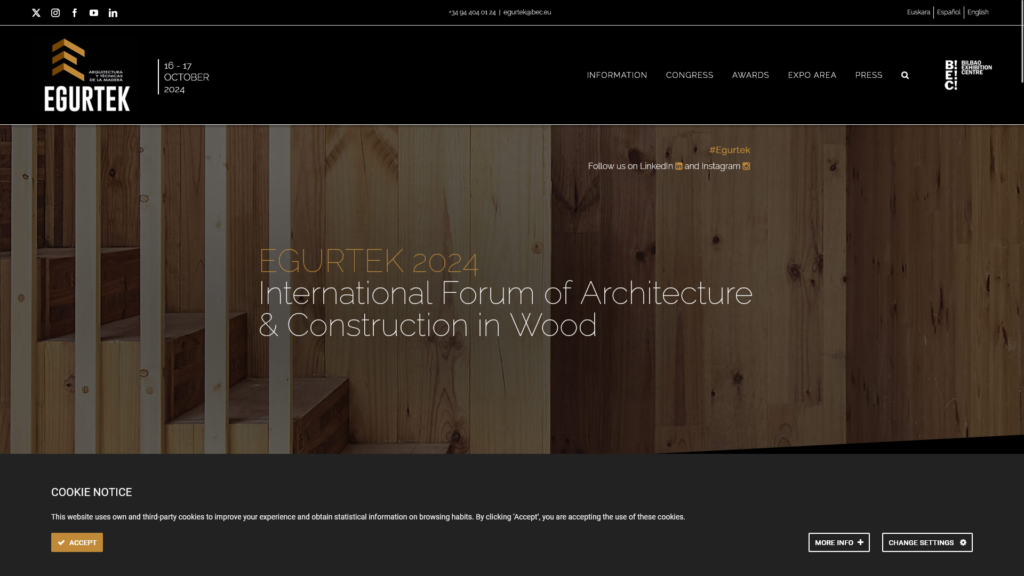Click the Bilbao Exhibition Centre logo
The height and width of the screenshot is (576, 1024).
(968, 74)
